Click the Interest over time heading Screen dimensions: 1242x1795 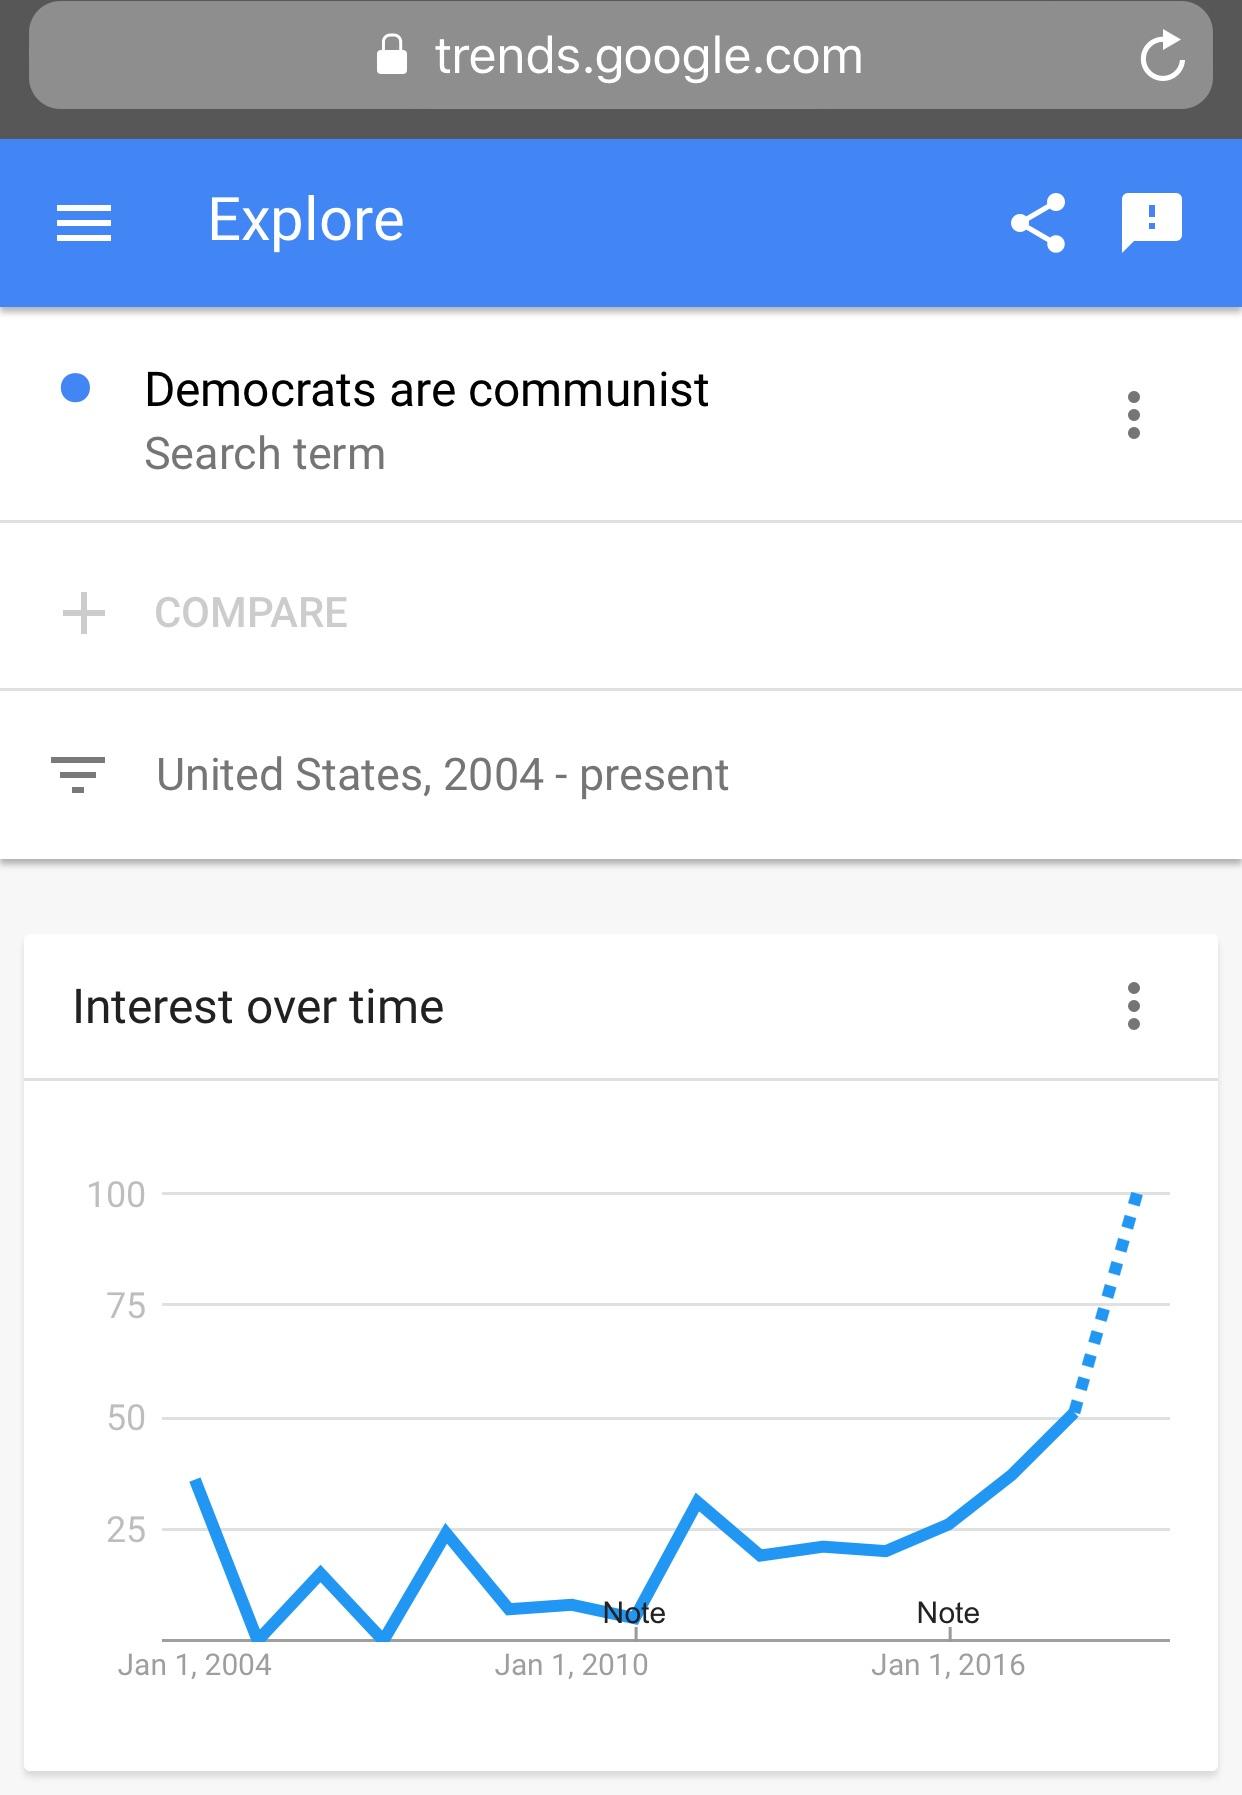click(x=258, y=1007)
